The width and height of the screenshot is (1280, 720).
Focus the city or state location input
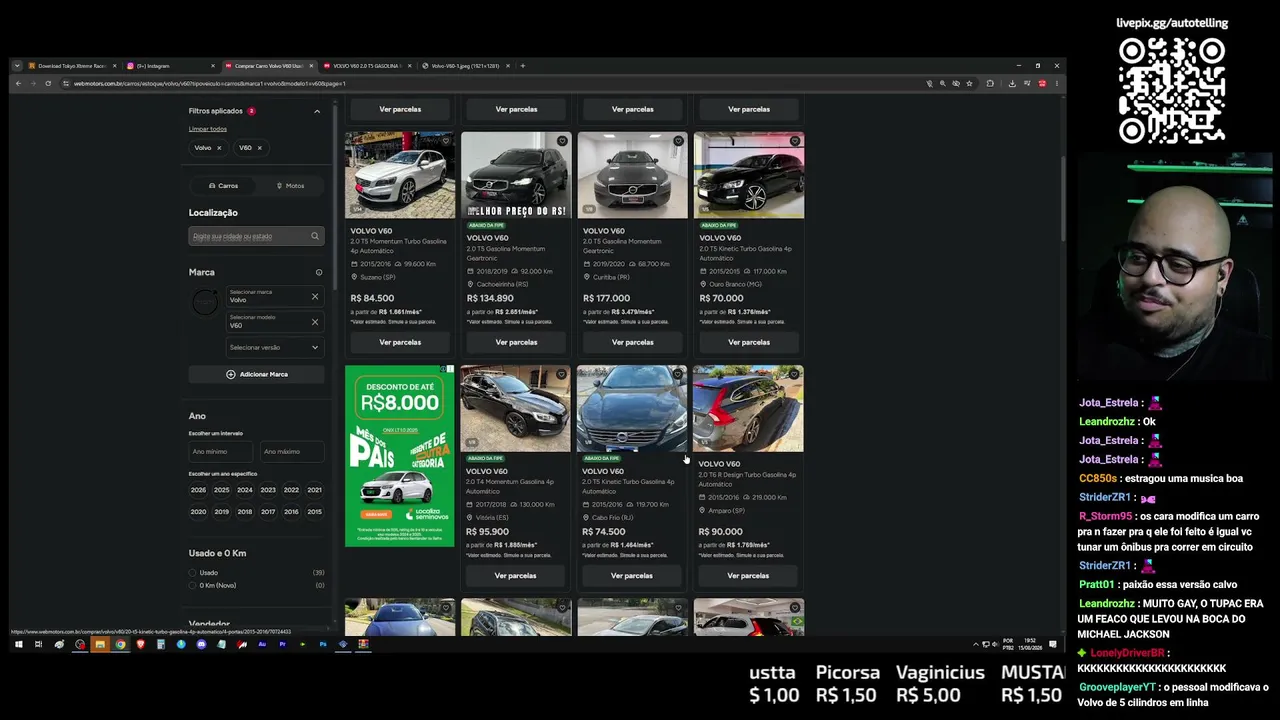tap(256, 236)
